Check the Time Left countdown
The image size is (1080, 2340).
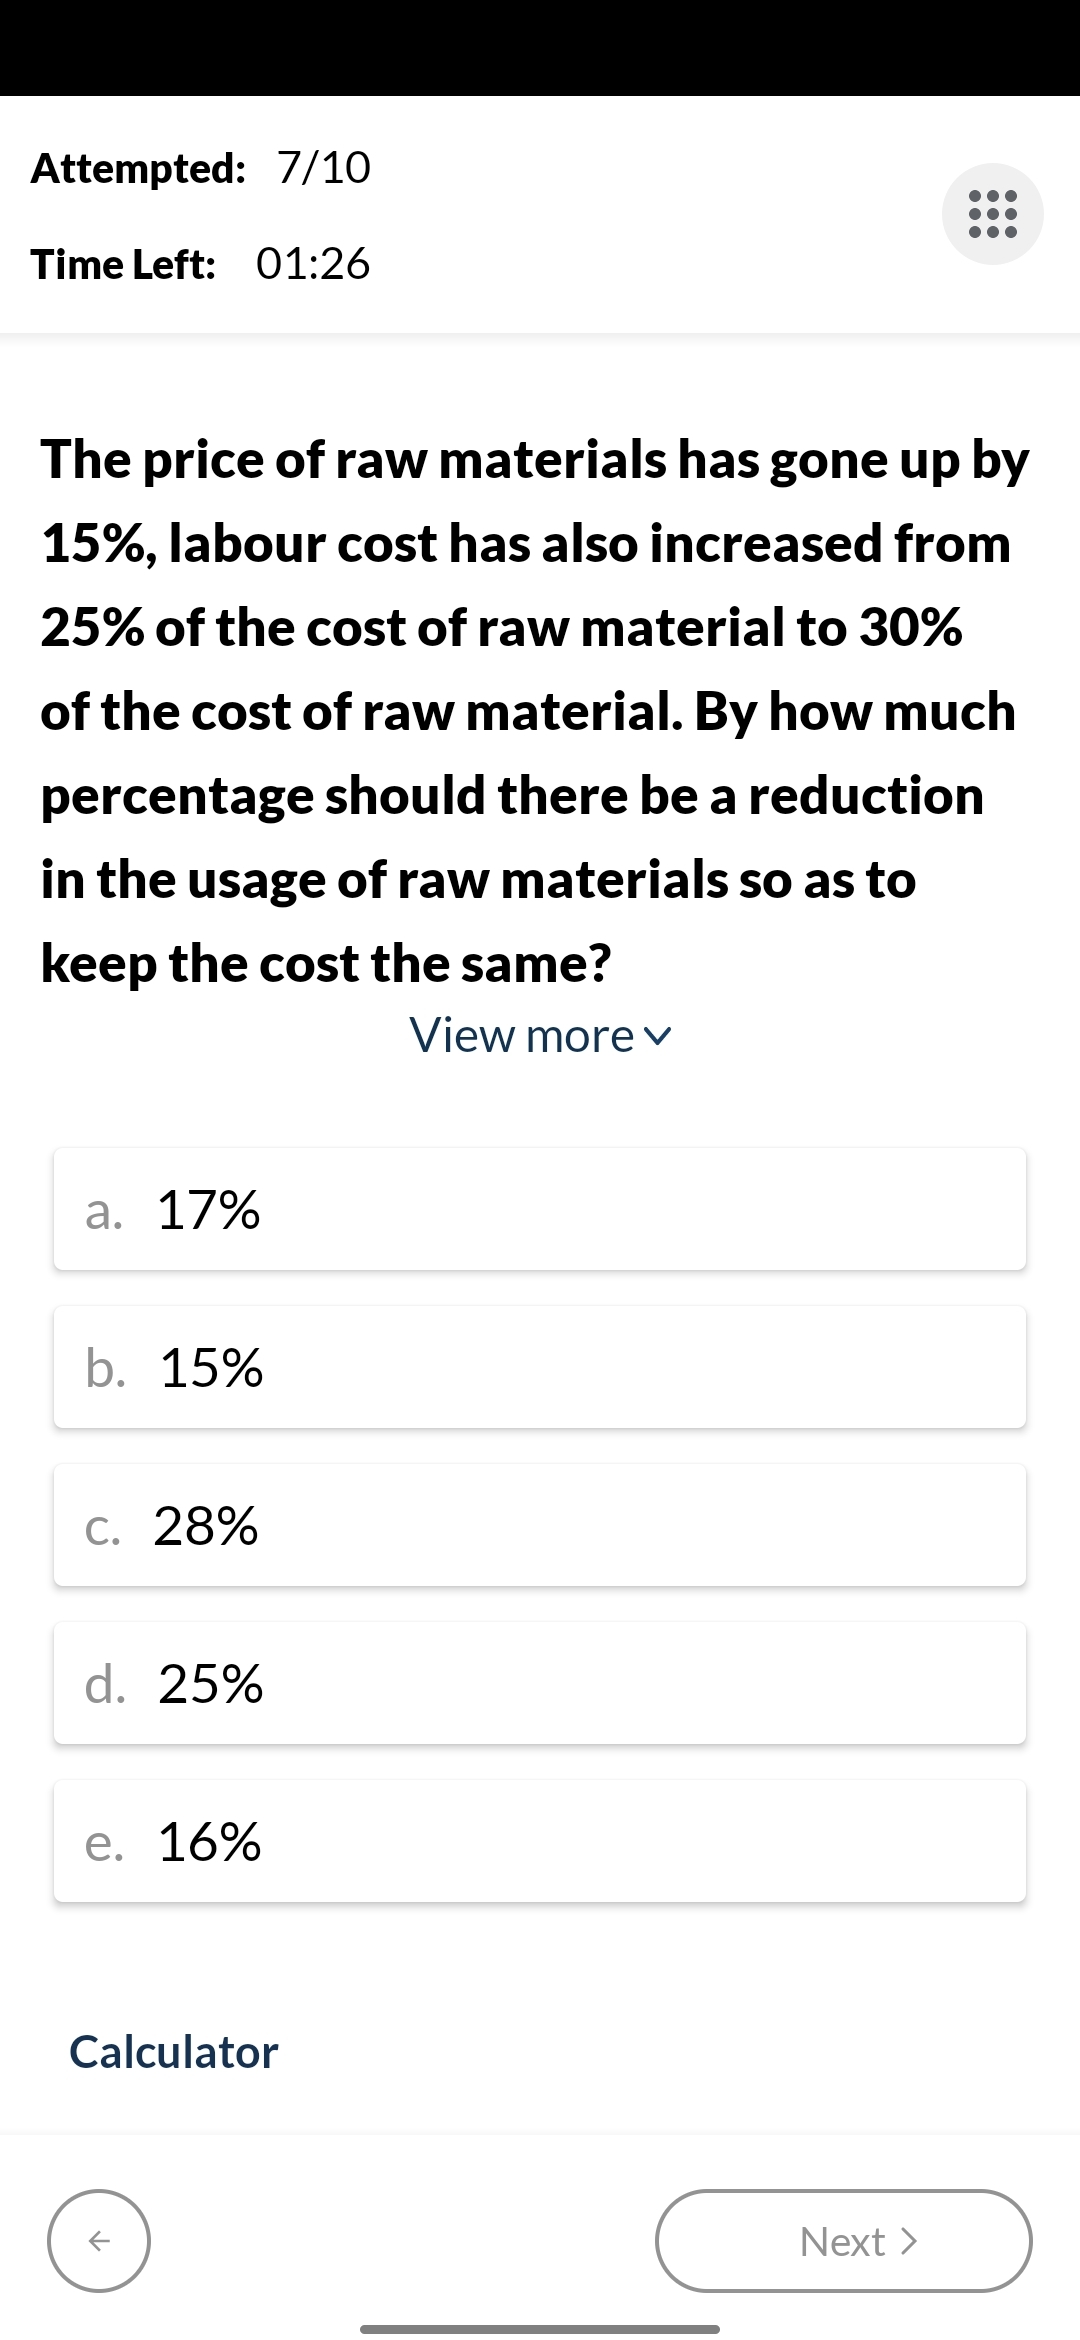click(313, 264)
